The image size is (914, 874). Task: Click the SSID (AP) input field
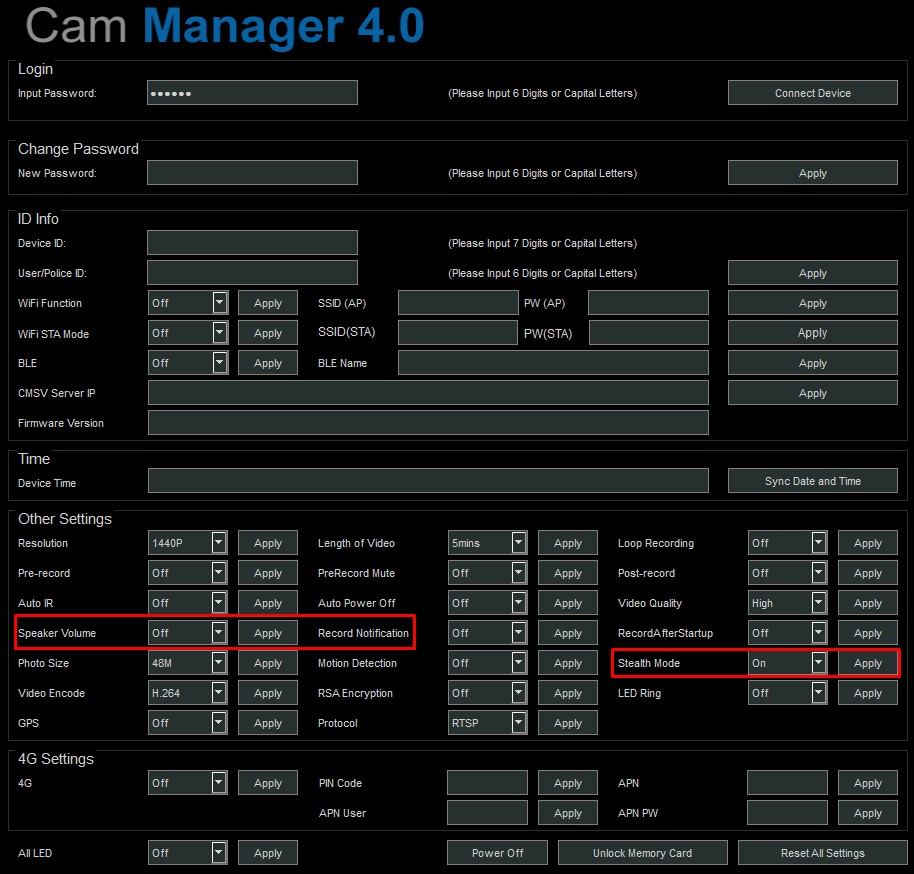(x=458, y=303)
